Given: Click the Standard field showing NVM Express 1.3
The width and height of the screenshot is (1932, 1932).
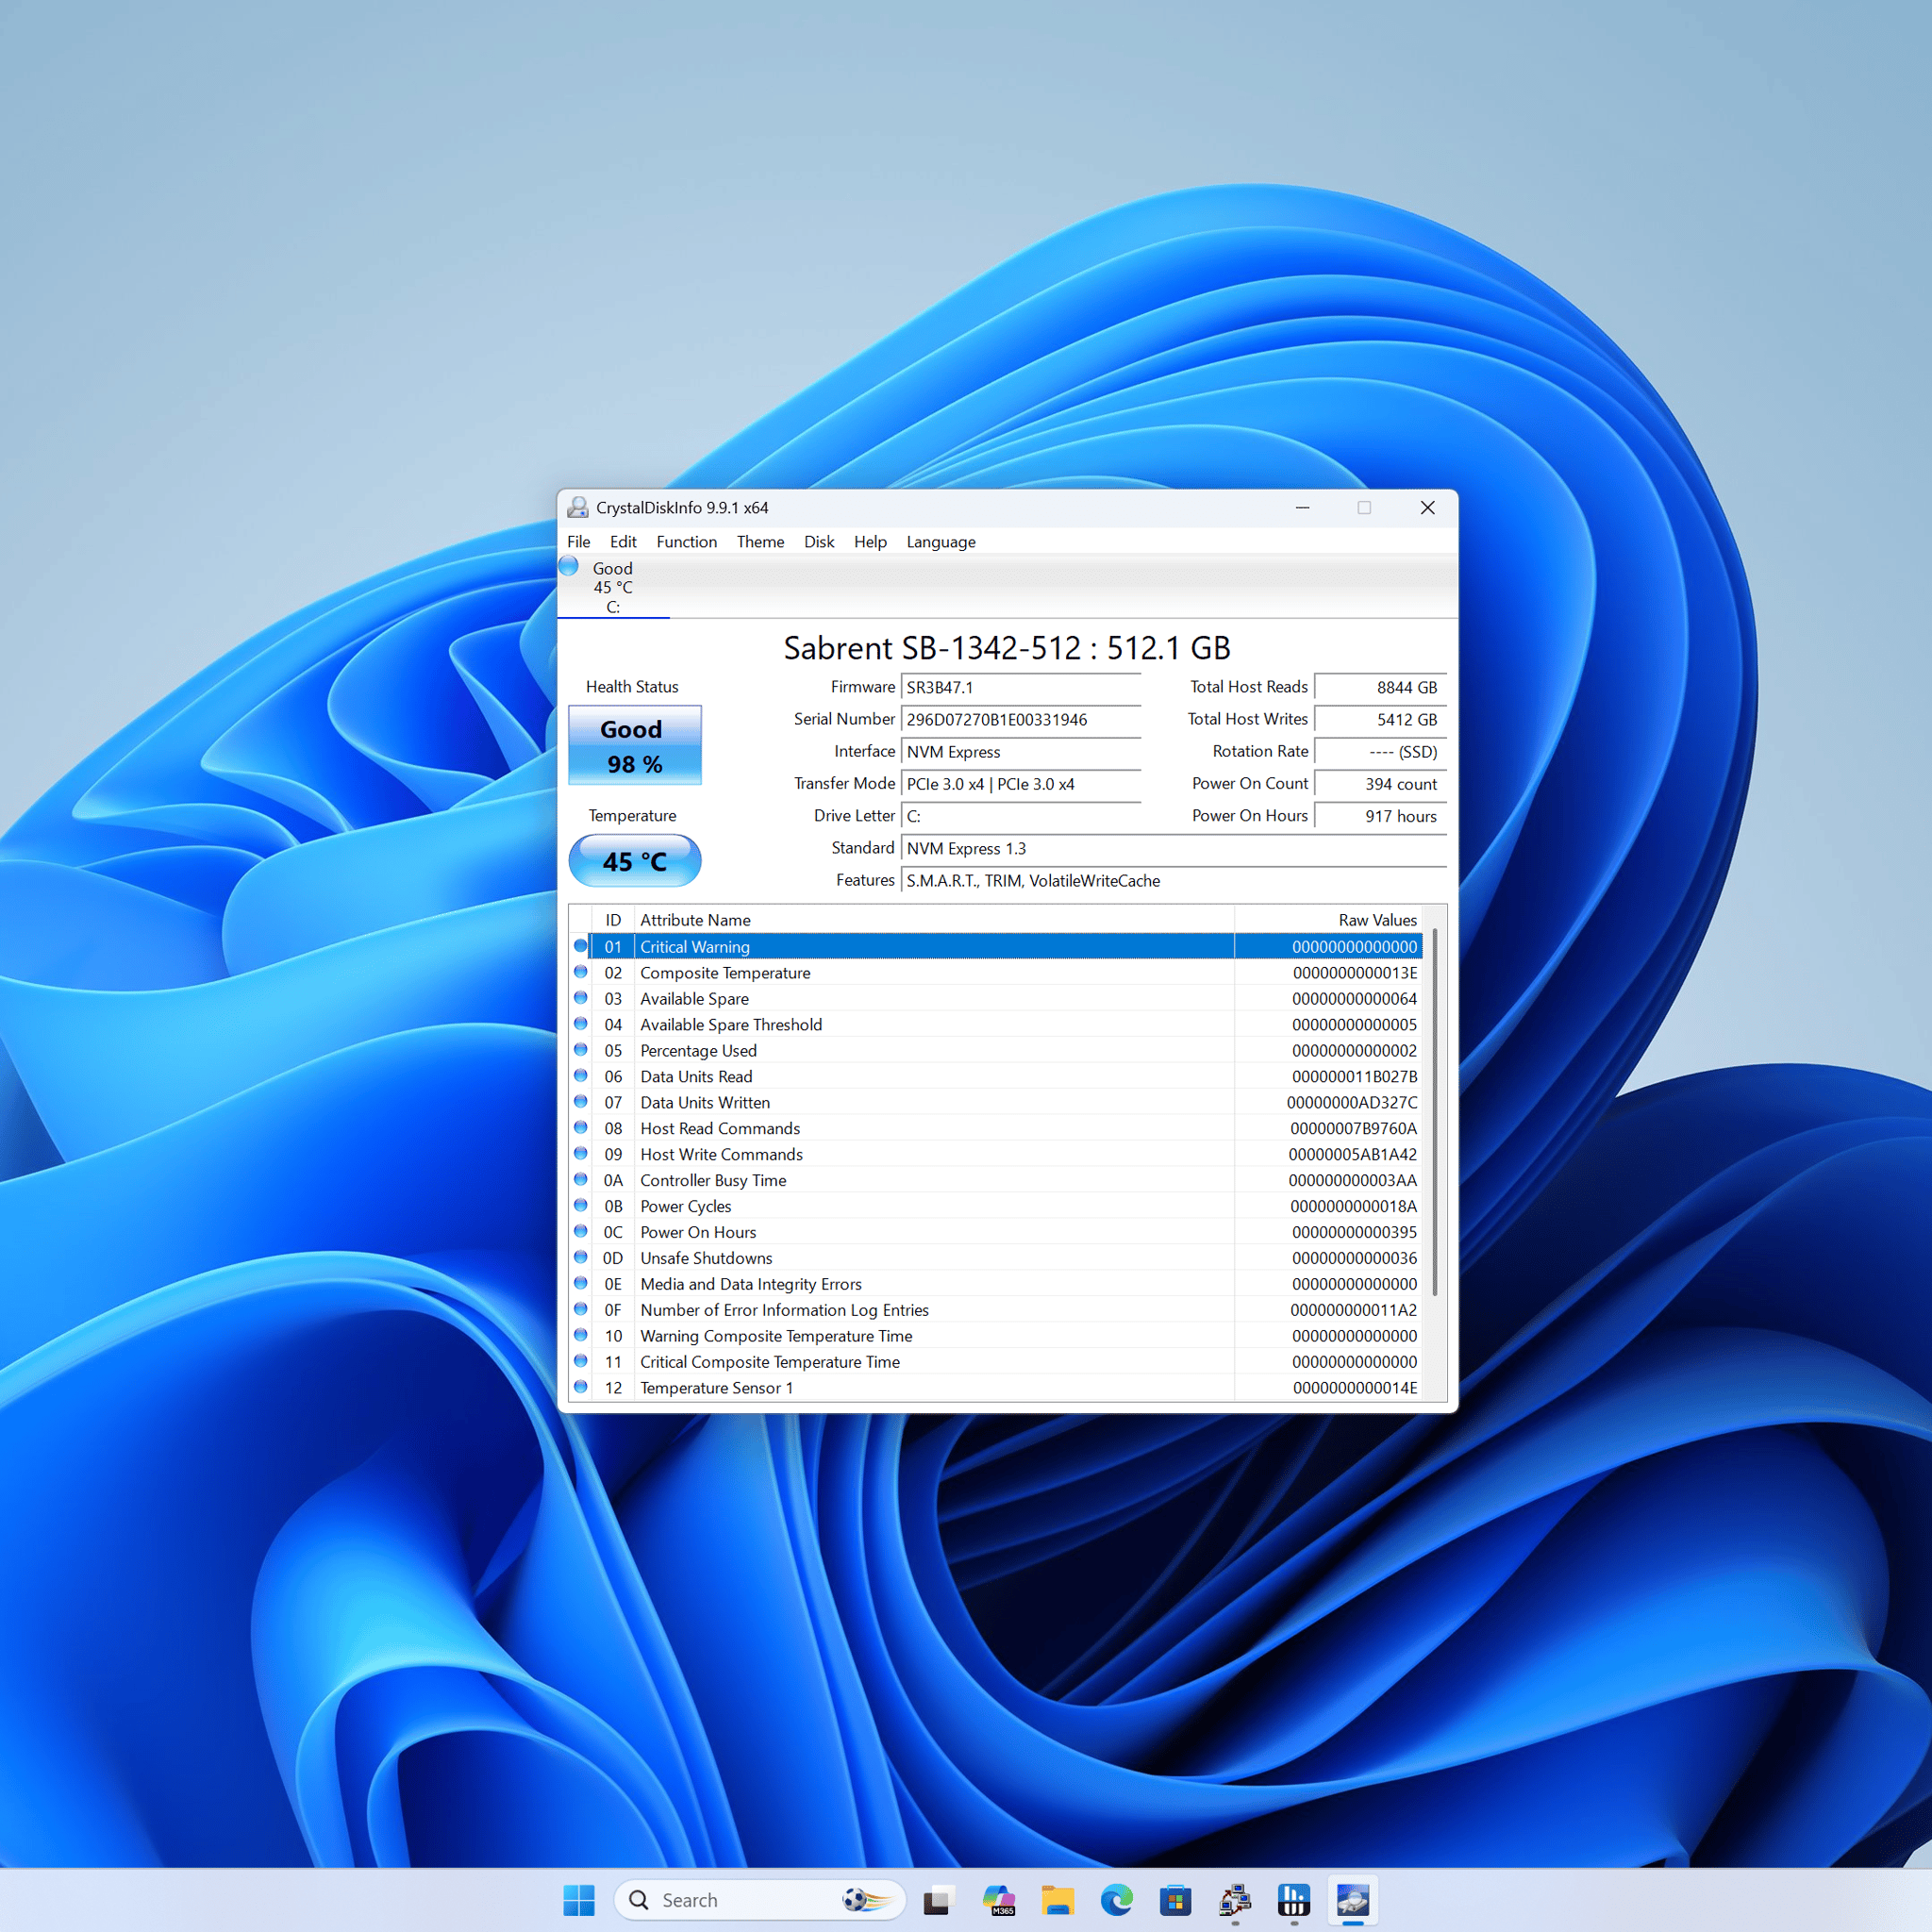Looking at the screenshot, I should coord(1174,849).
